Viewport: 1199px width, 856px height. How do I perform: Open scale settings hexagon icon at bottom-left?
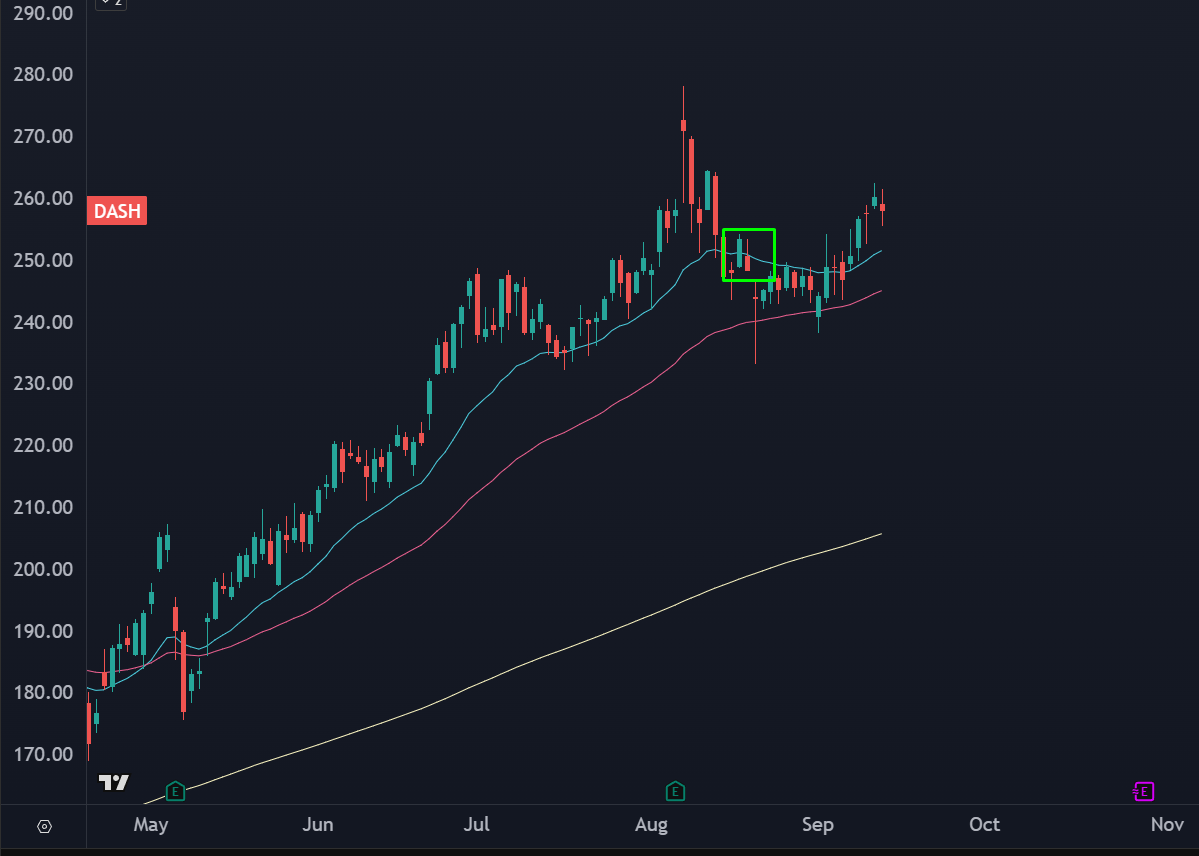[44, 826]
